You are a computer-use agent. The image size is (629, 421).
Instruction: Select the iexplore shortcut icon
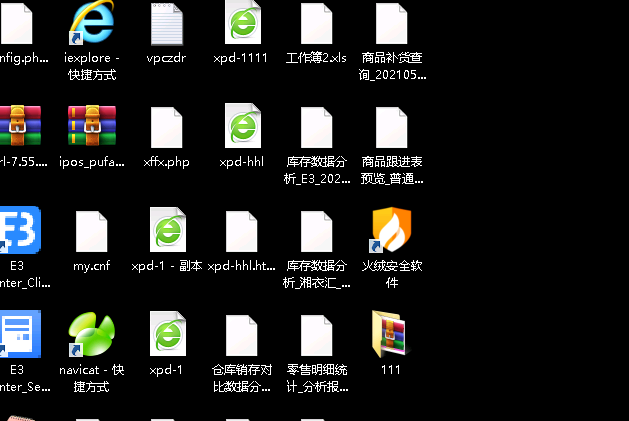[x=92, y=24]
